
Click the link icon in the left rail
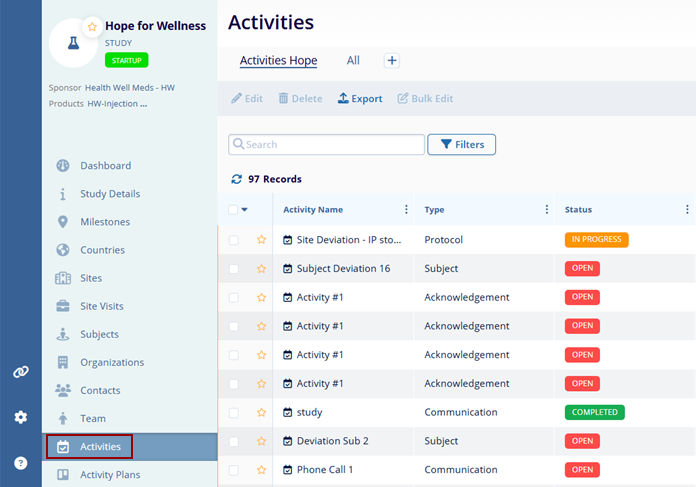(20, 371)
